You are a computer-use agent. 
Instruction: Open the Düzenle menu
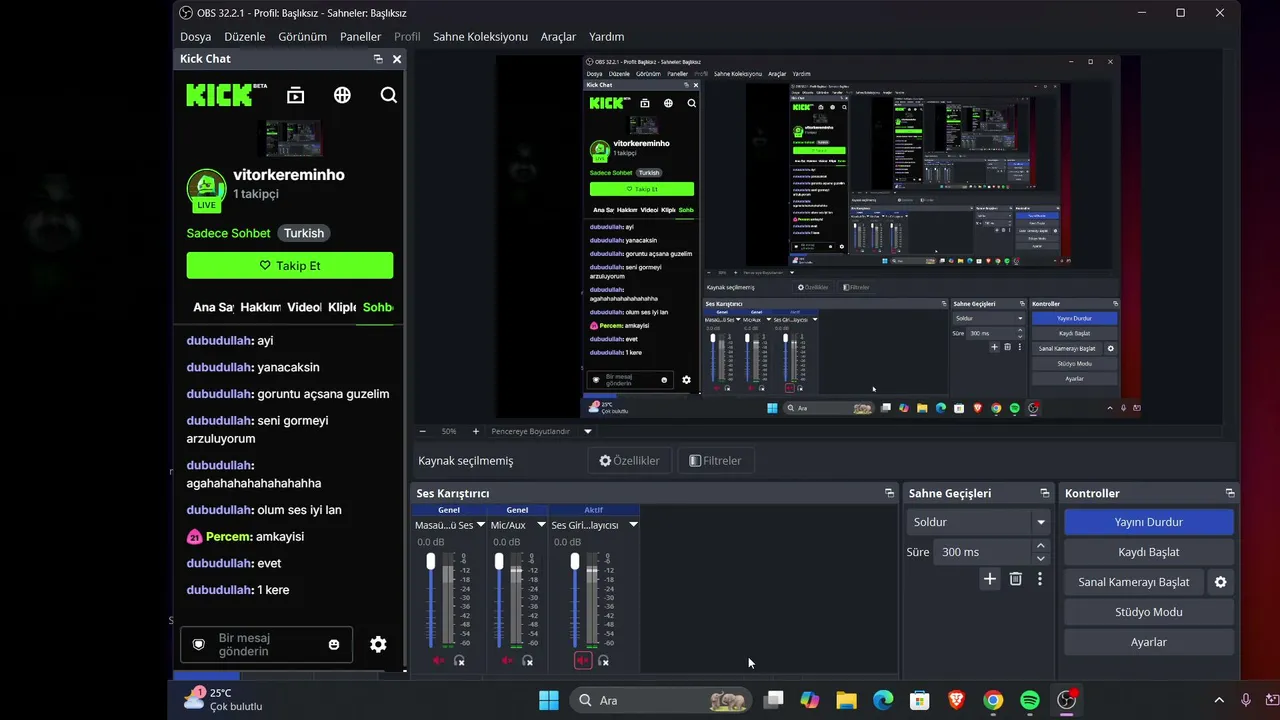tap(245, 37)
